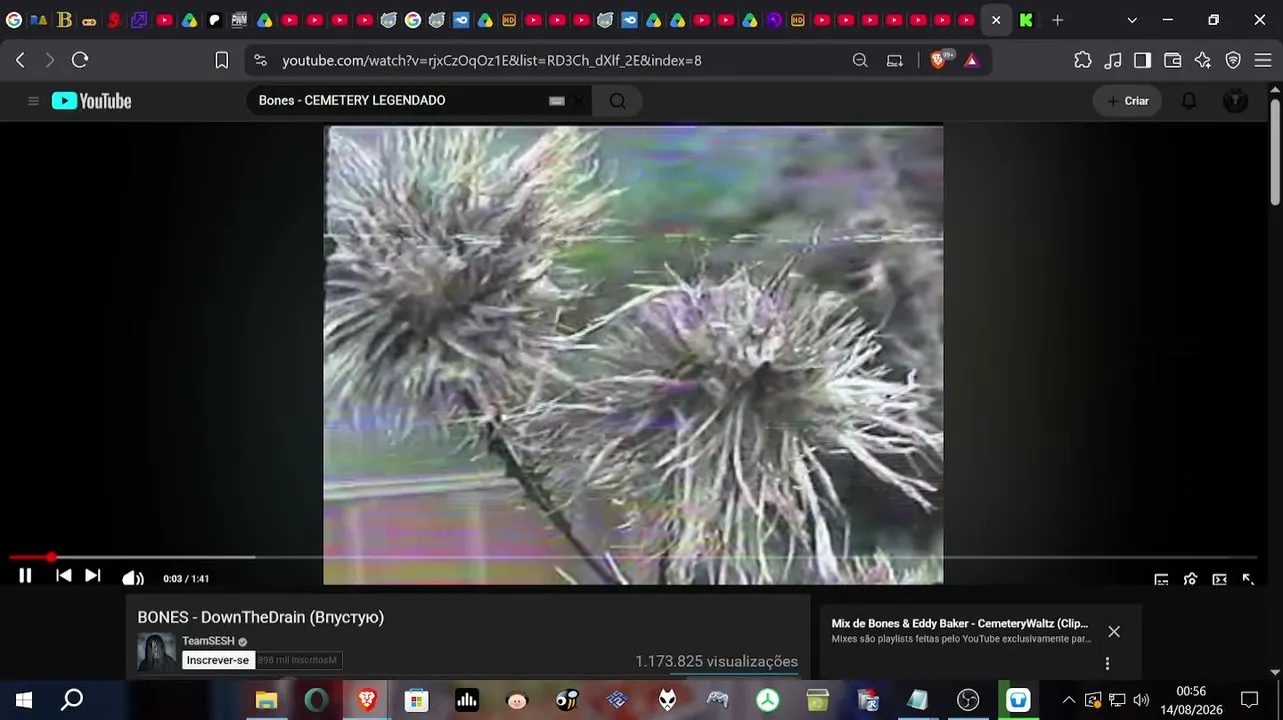
Task: Open Microsoft Store from the taskbar
Action: [417, 700]
